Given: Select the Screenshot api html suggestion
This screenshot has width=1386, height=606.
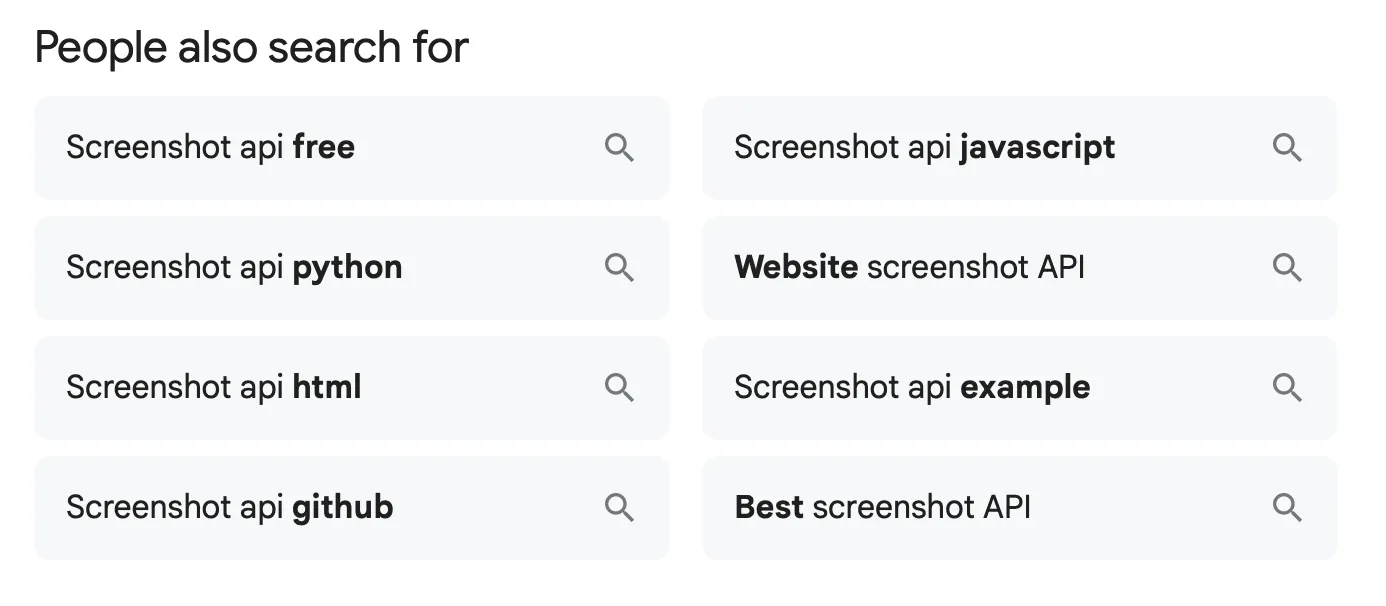Looking at the screenshot, I should (300, 388).
